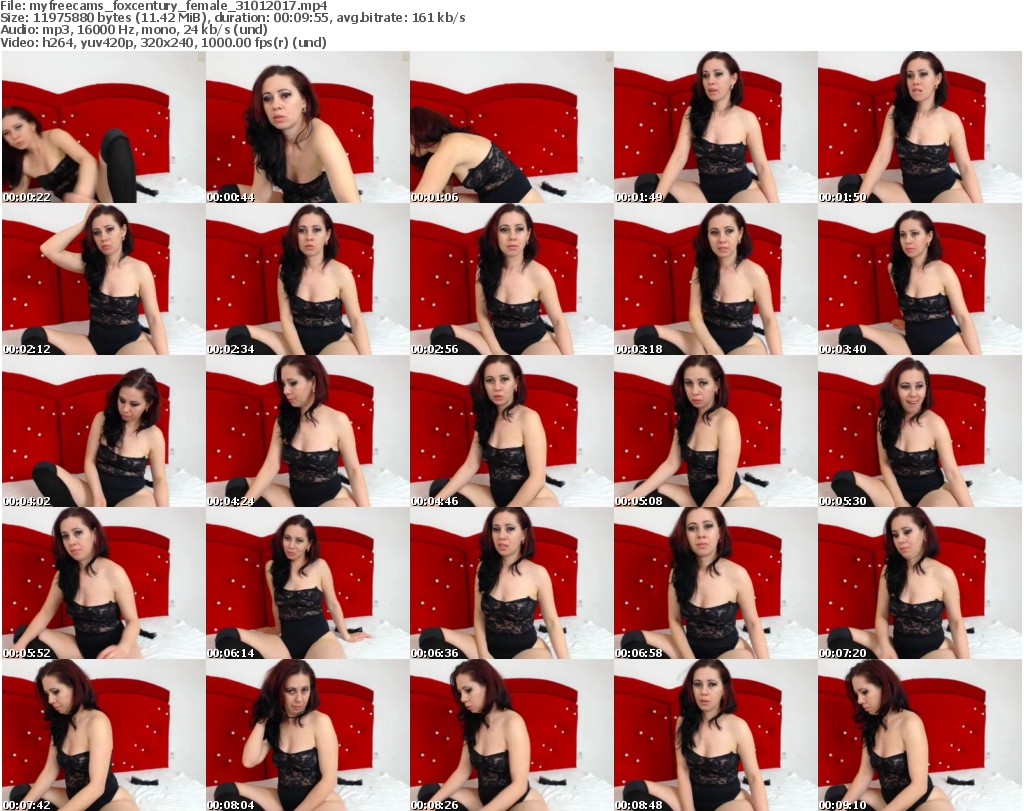This screenshot has width=1024, height=811.
Task: Choose the frame stamped 00:06:14
Action: tap(308, 583)
